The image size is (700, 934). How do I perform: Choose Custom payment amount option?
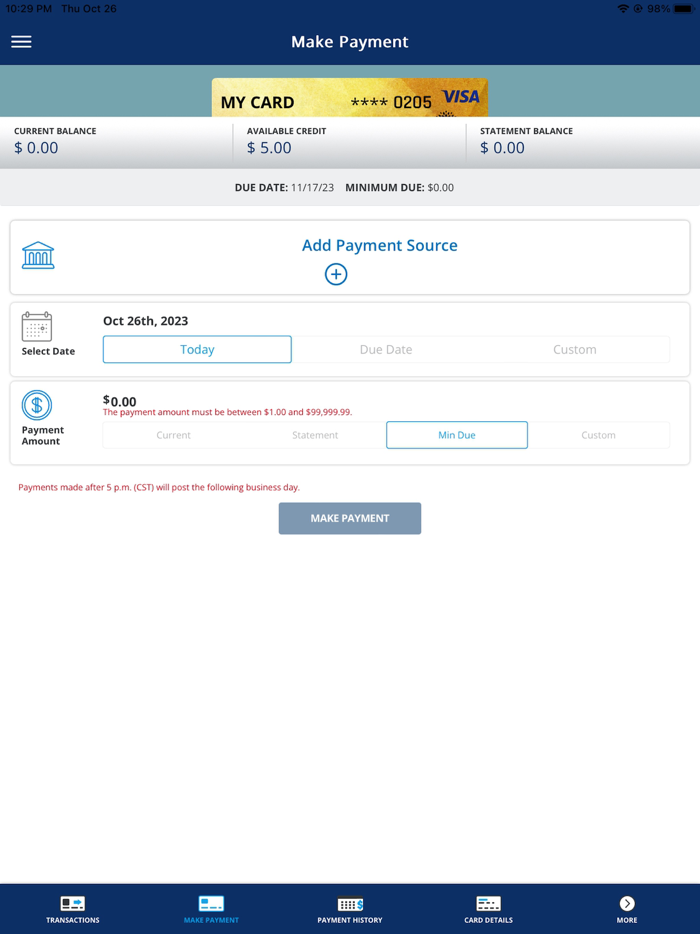tap(599, 435)
